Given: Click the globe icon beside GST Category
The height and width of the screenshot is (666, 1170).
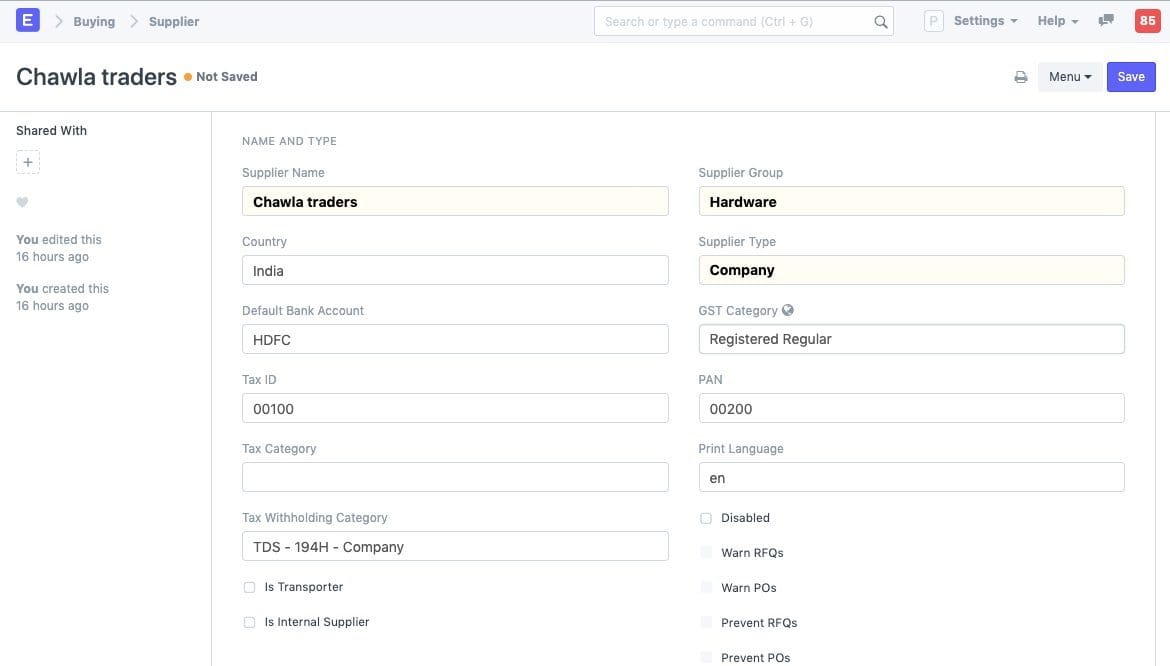Looking at the screenshot, I should click(788, 310).
